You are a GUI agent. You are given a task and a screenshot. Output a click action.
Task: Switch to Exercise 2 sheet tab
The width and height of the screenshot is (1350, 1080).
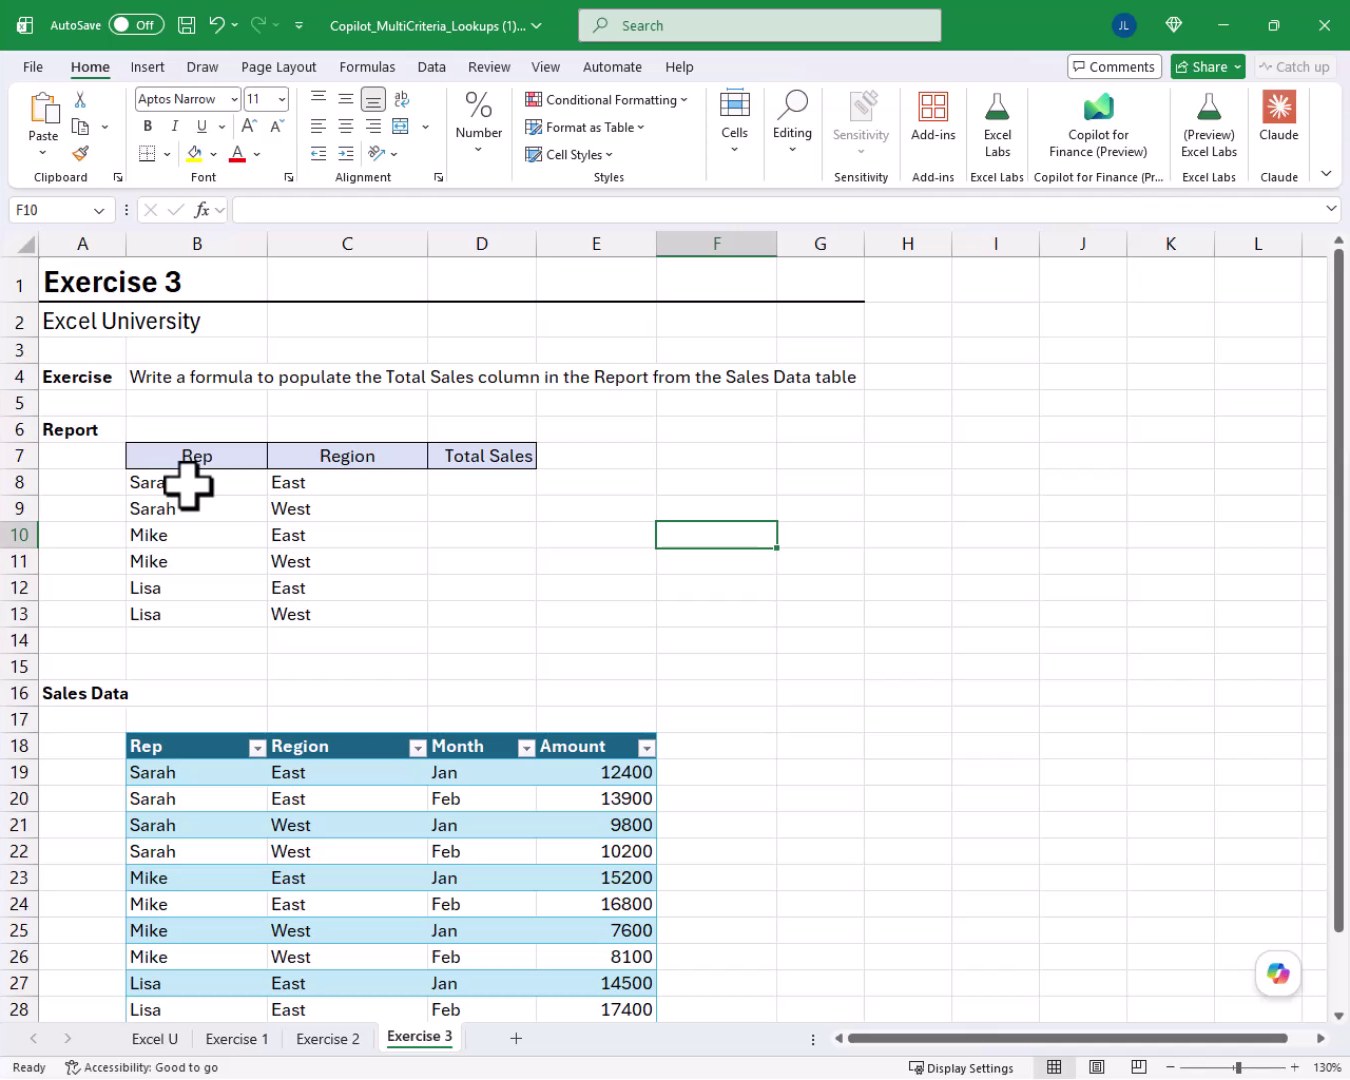[x=328, y=1039]
